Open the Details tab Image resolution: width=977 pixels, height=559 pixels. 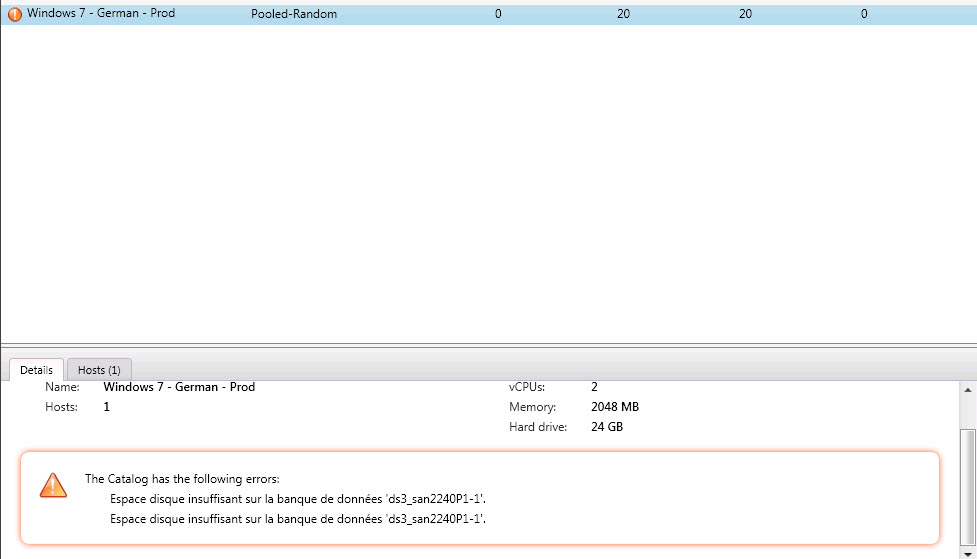tap(36, 370)
